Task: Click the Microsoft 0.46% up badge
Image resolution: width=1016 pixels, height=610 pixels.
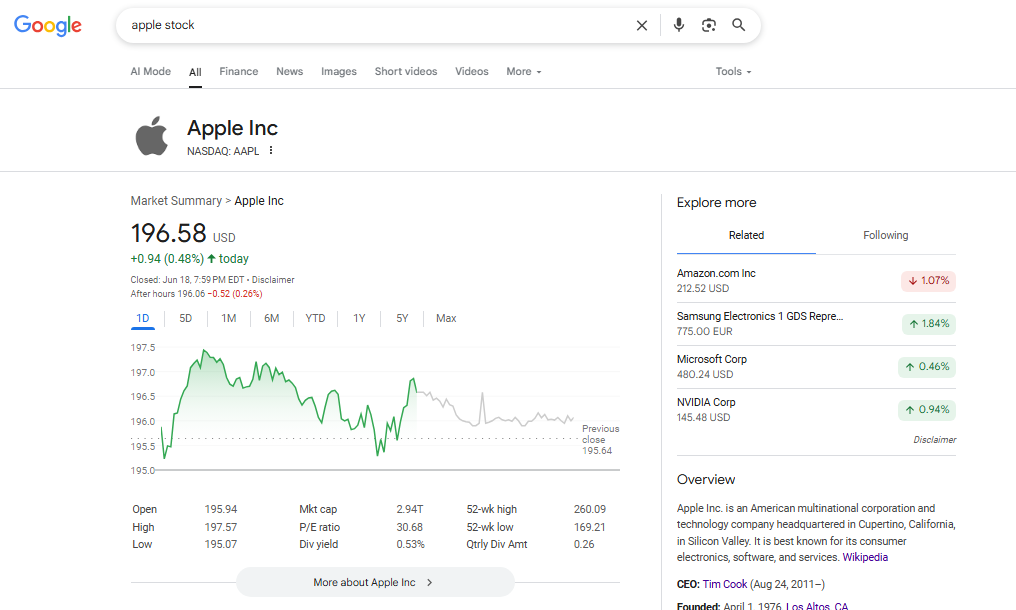Action: click(927, 367)
